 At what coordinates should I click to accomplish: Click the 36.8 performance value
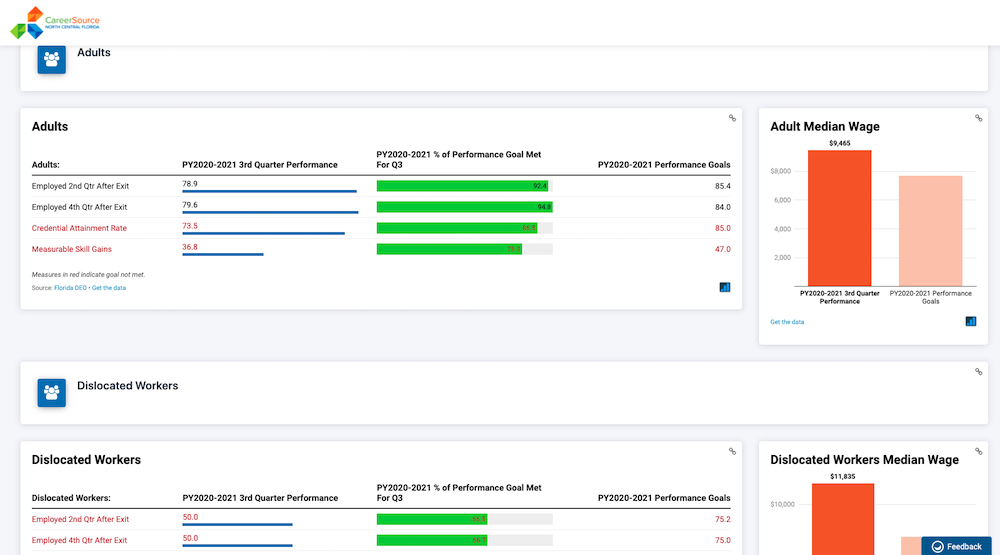190,247
